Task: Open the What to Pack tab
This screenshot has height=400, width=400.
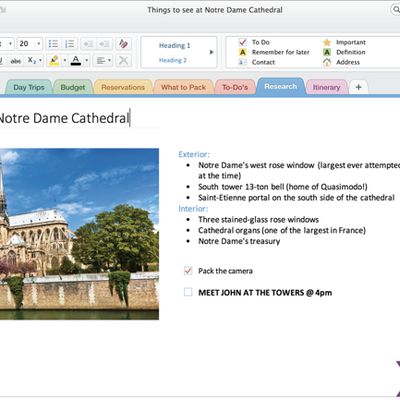Action: [183, 87]
